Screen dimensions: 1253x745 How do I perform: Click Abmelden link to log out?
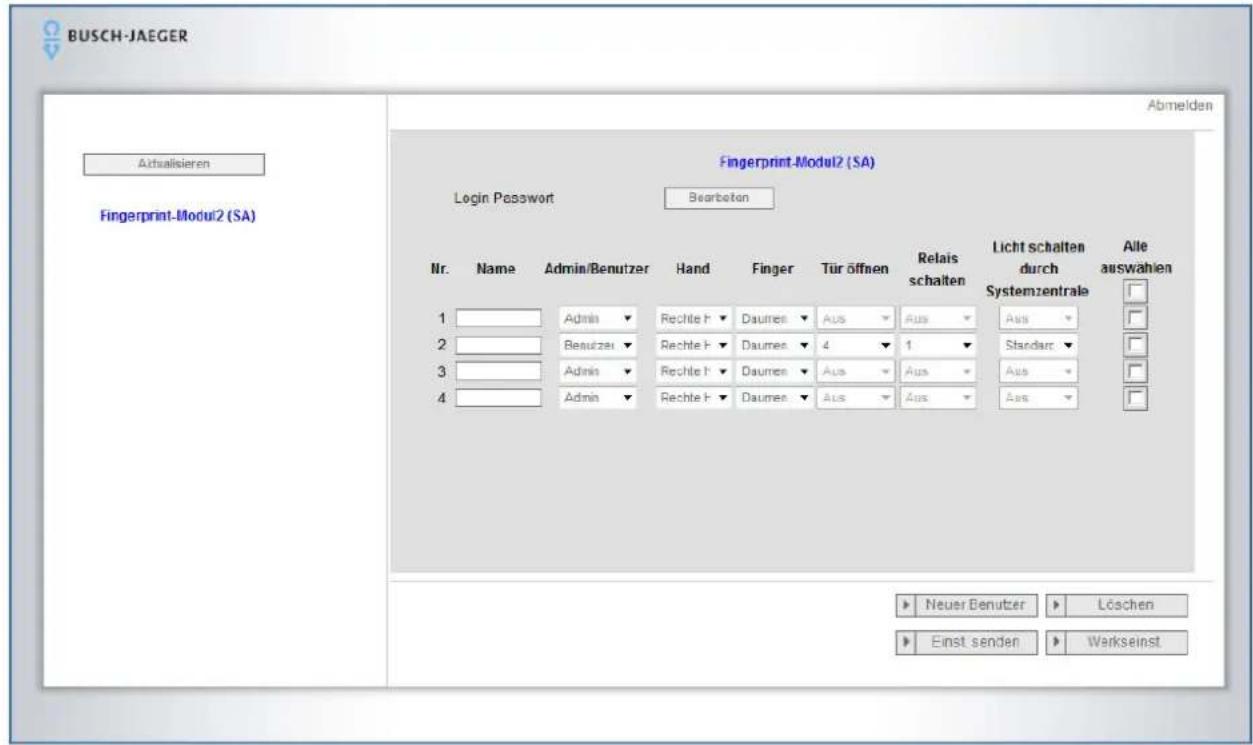(x=1180, y=105)
